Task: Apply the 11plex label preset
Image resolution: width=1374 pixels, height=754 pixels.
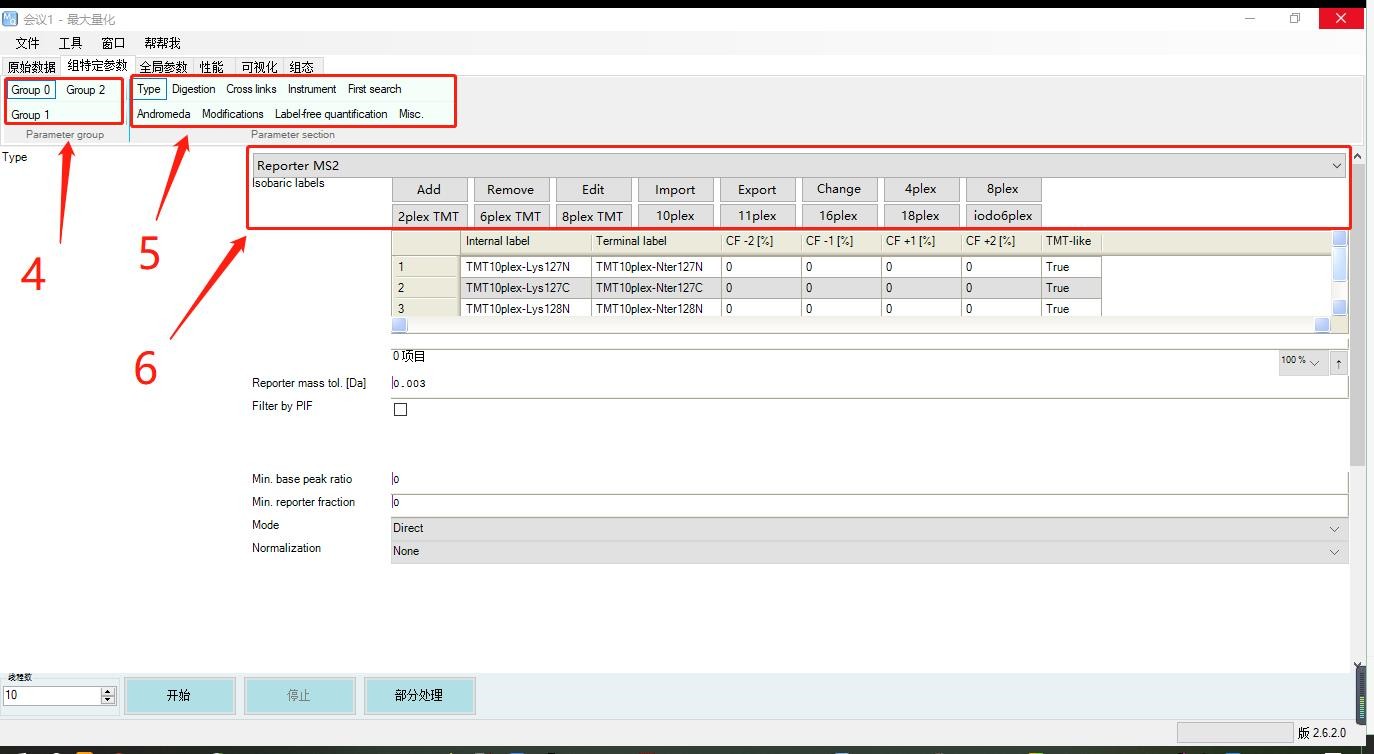Action: point(757,215)
